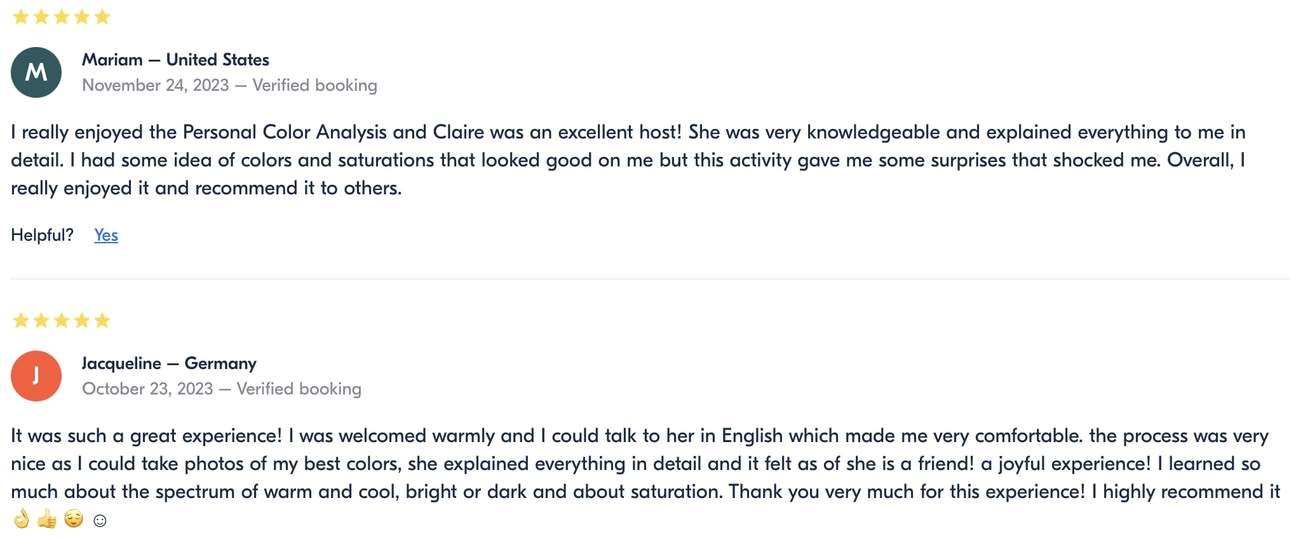Click Jacqueline's "J" avatar icon
The width and height of the screenshot is (1295, 538).
pyautogui.click(x=36, y=376)
